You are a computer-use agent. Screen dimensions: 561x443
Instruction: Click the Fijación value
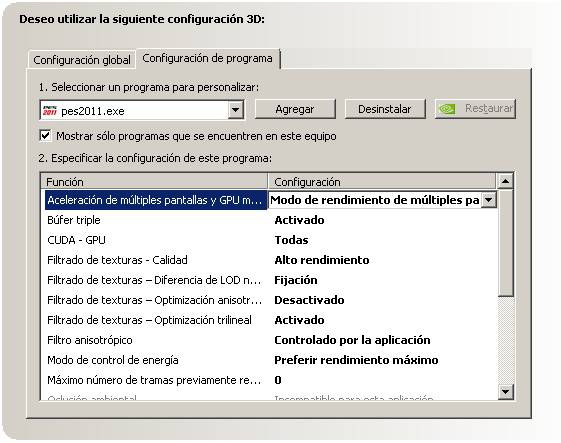[296, 280]
